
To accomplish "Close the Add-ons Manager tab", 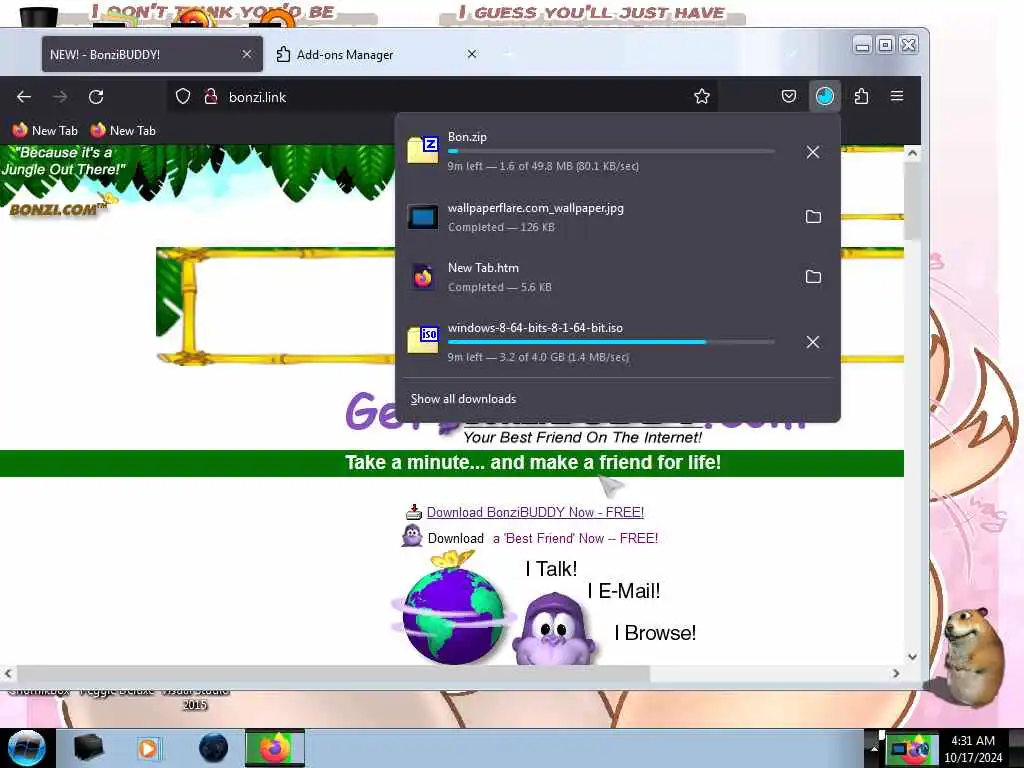I will (x=472, y=54).
